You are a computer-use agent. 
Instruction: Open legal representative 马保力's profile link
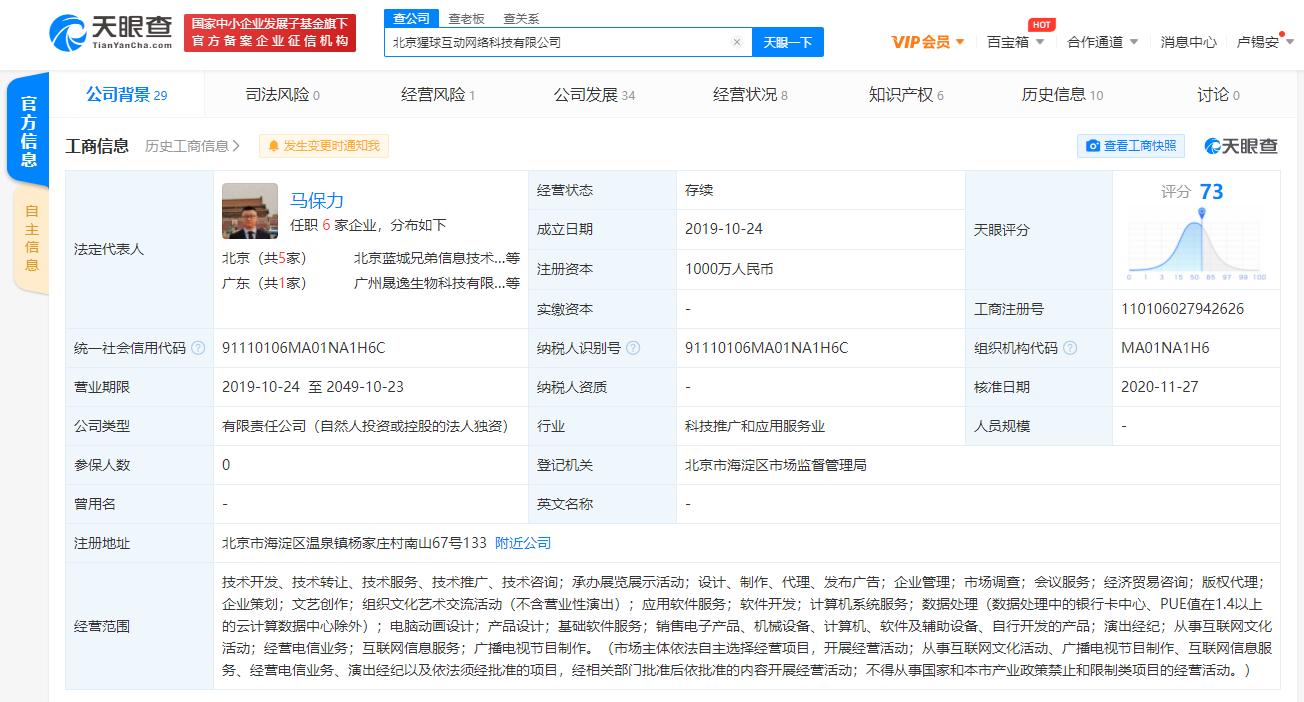317,200
